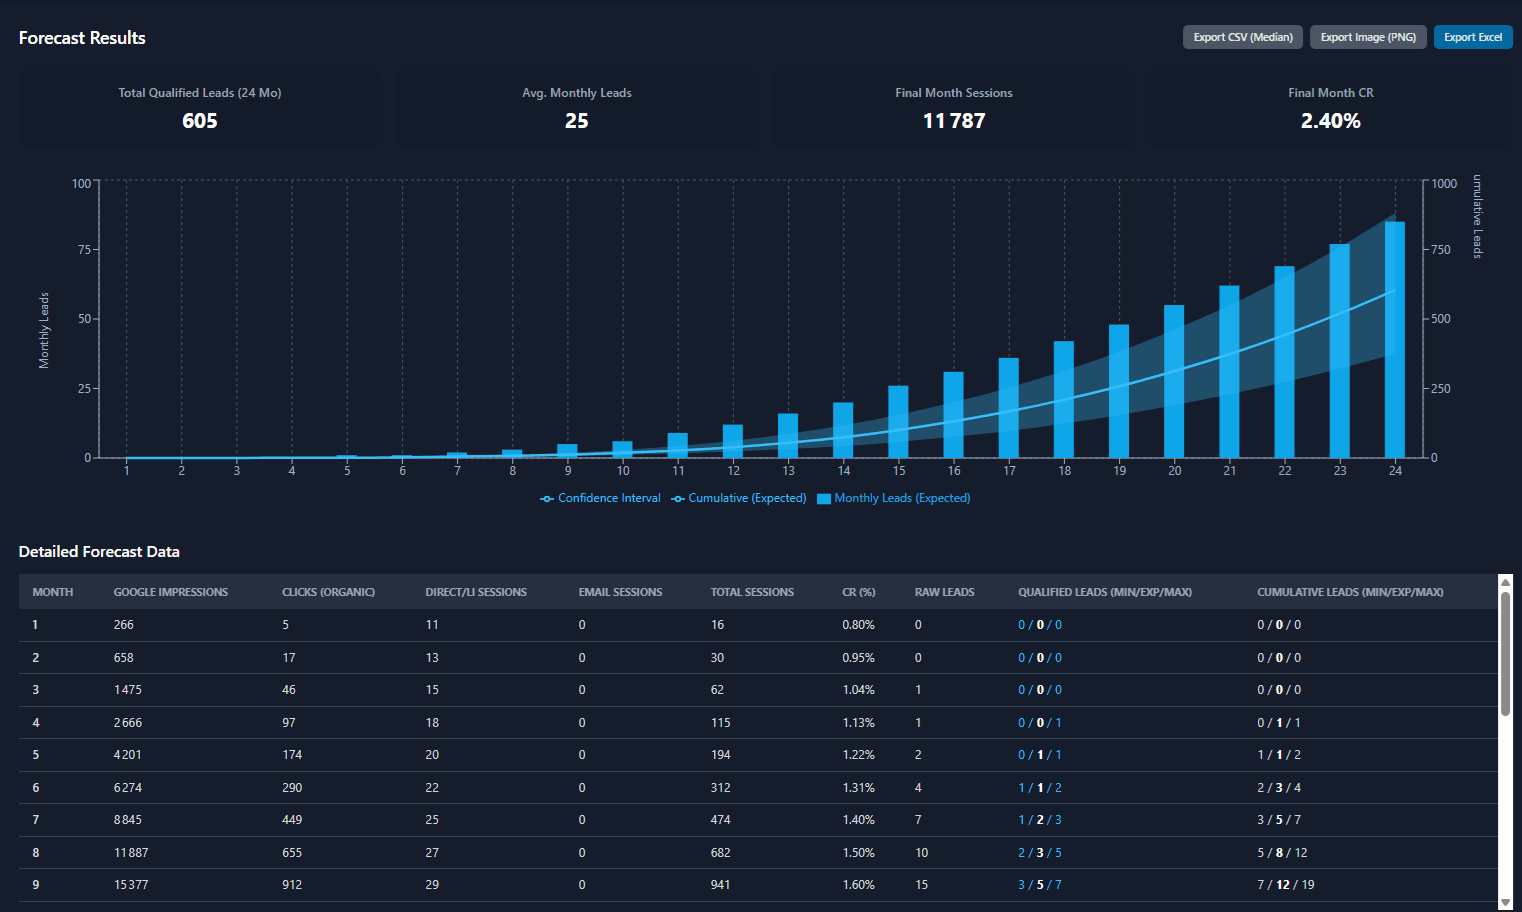The image size is (1522, 912).
Task: Click Google impressions value 658
Action: click(x=123, y=658)
